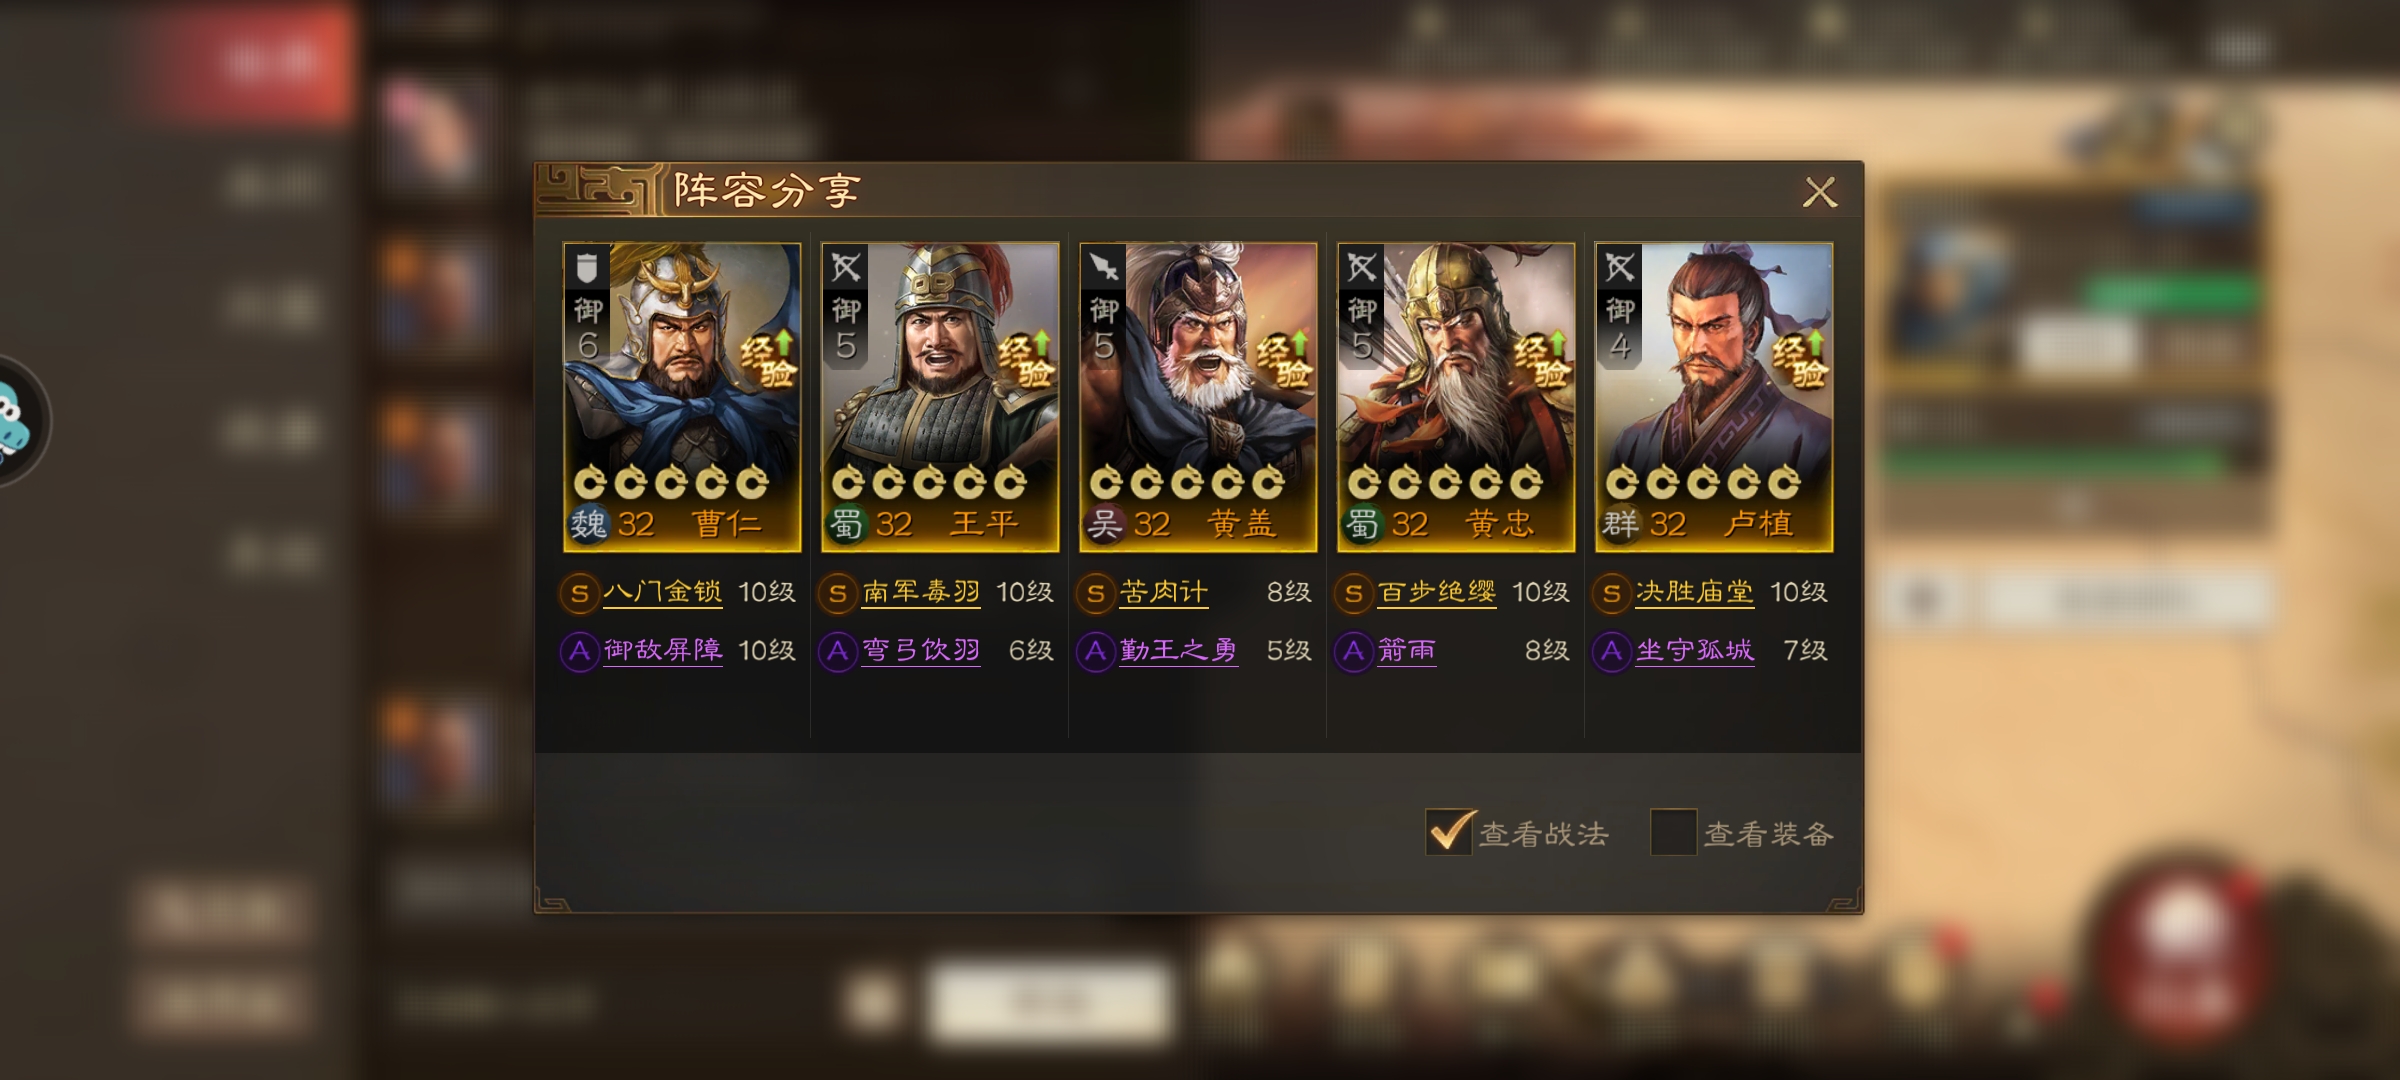Click shield troop icon on Cao Ren
Screen dimensions: 2400x1080
coord(587,267)
